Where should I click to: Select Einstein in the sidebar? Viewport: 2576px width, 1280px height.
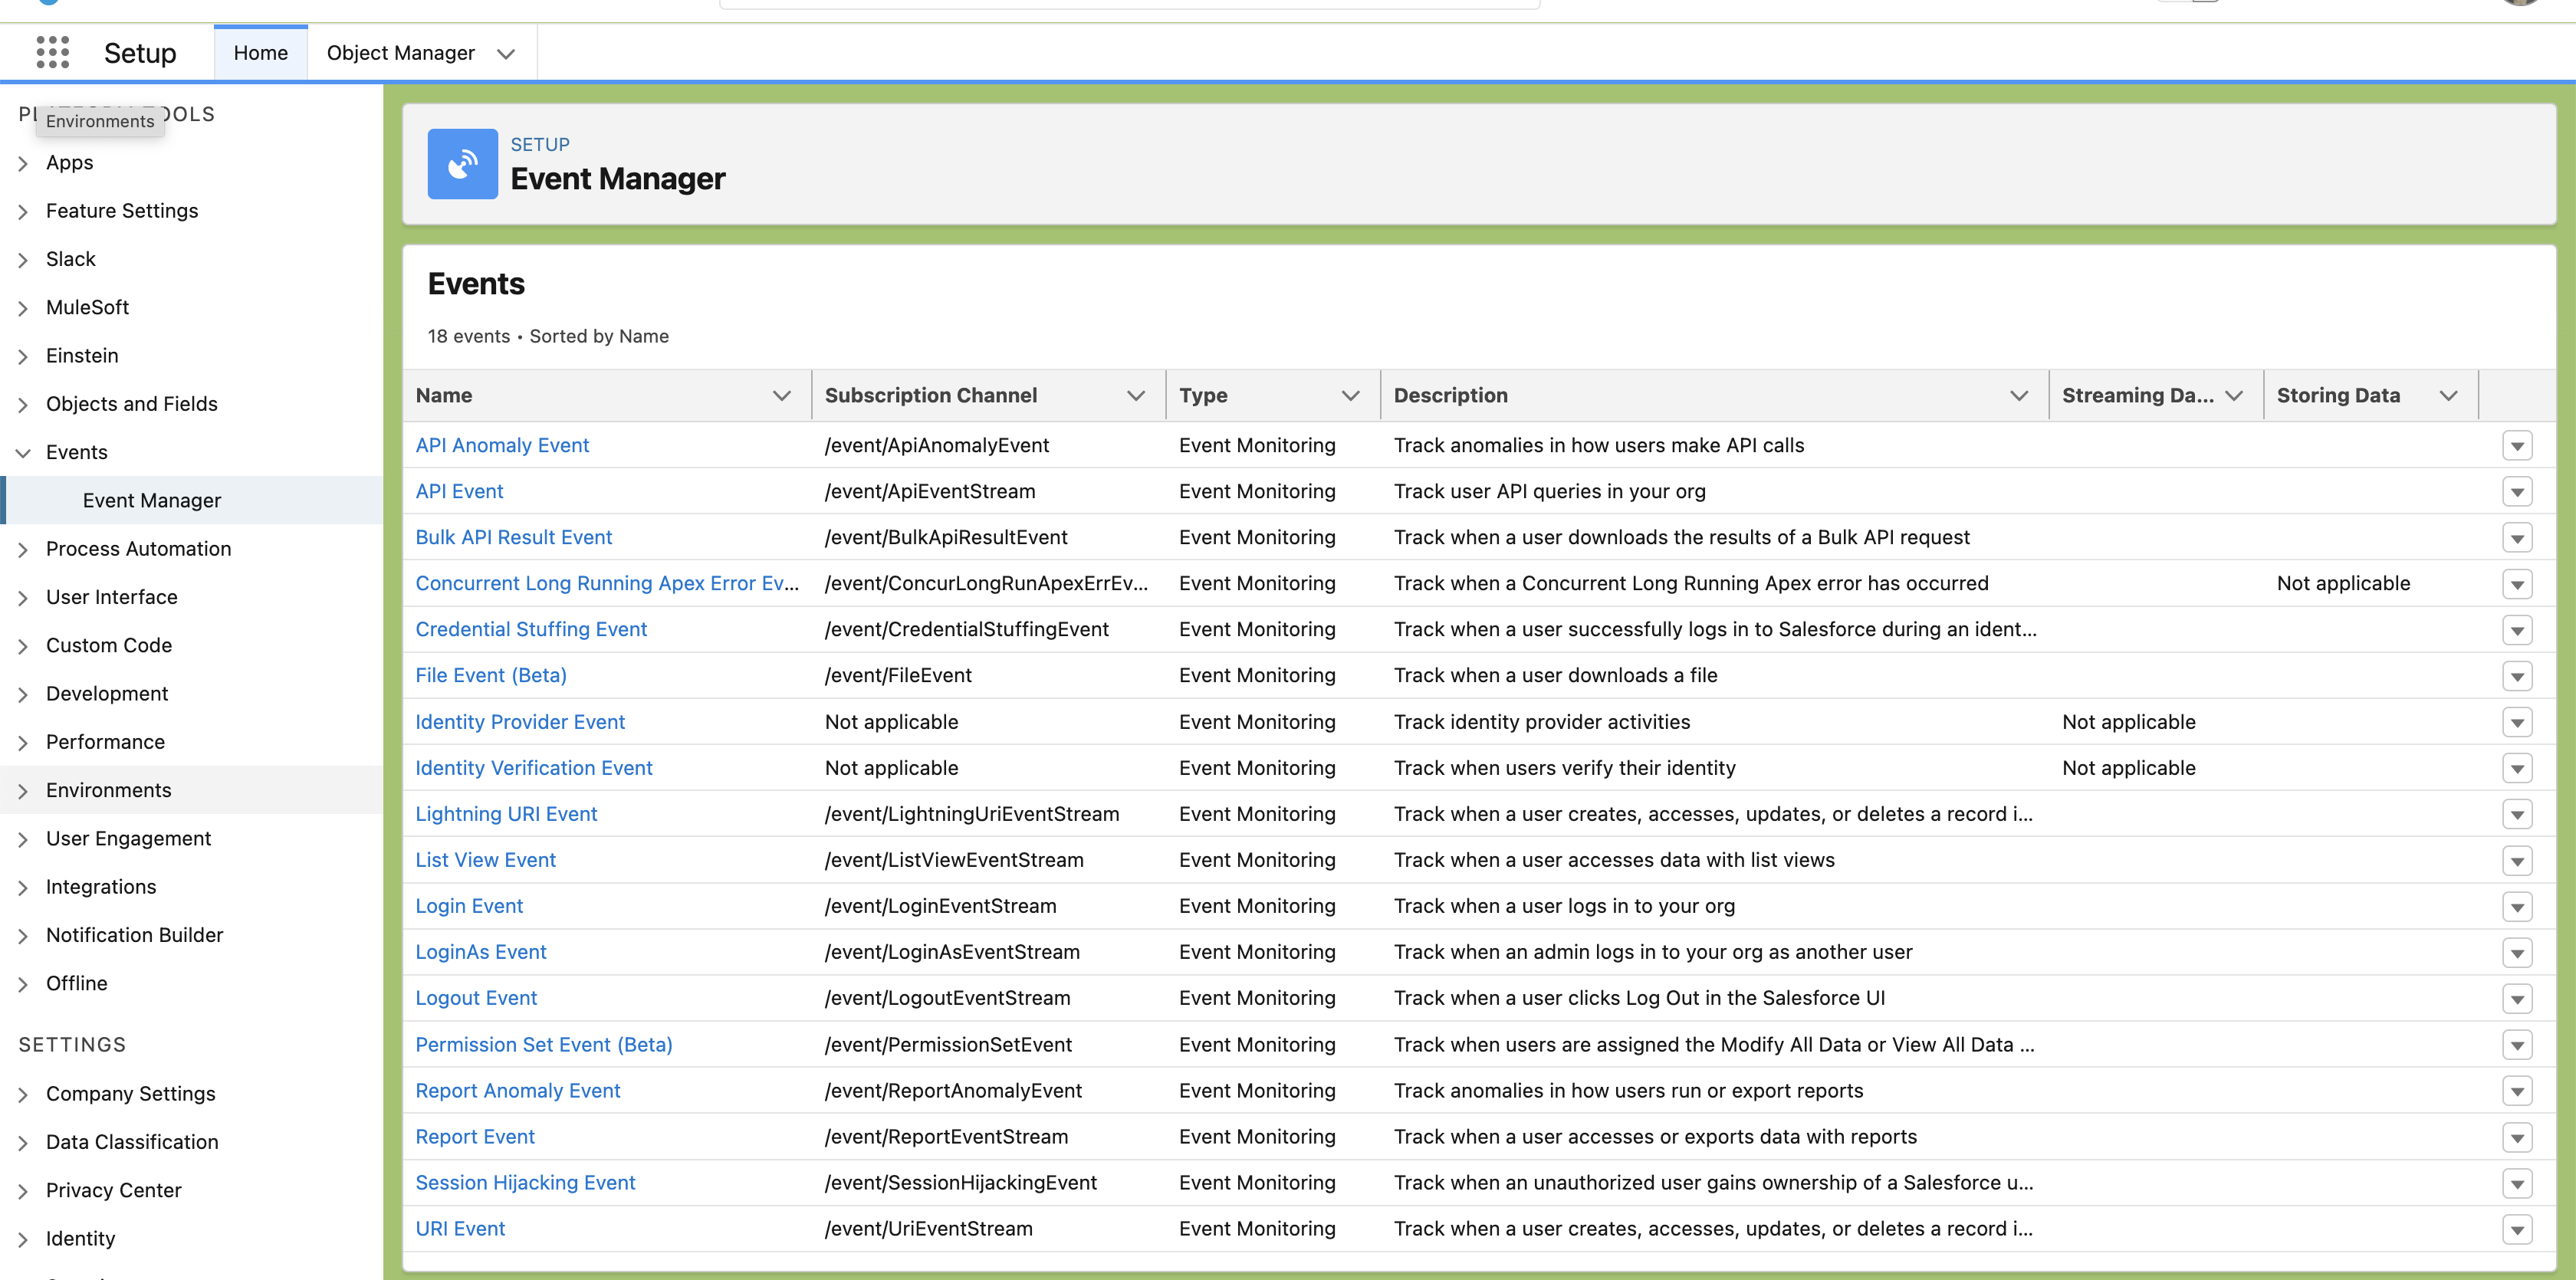(x=82, y=355)
